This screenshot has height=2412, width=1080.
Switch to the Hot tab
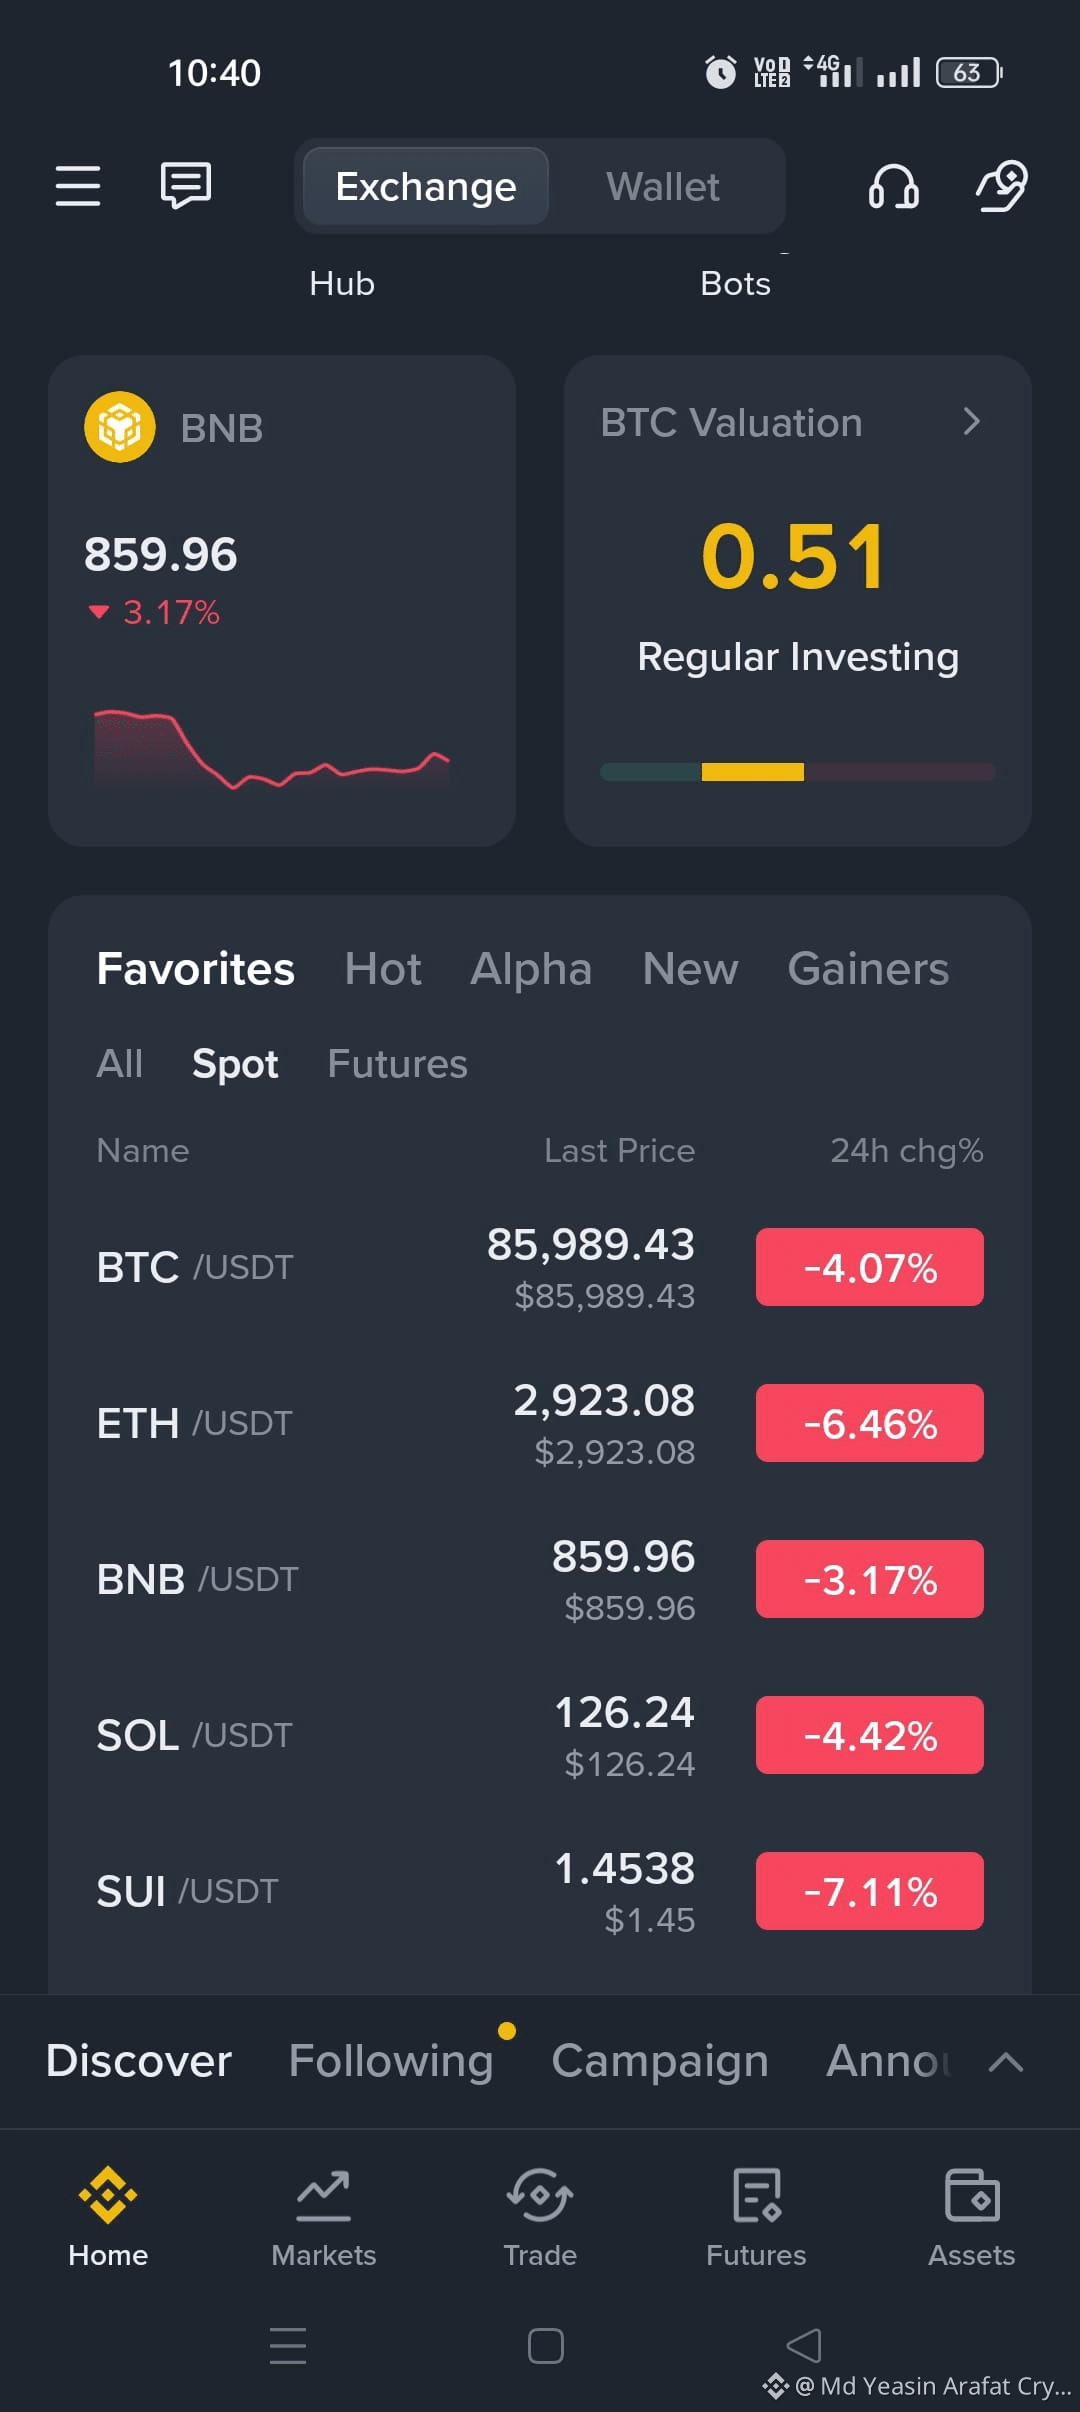(x=383, y=969)
